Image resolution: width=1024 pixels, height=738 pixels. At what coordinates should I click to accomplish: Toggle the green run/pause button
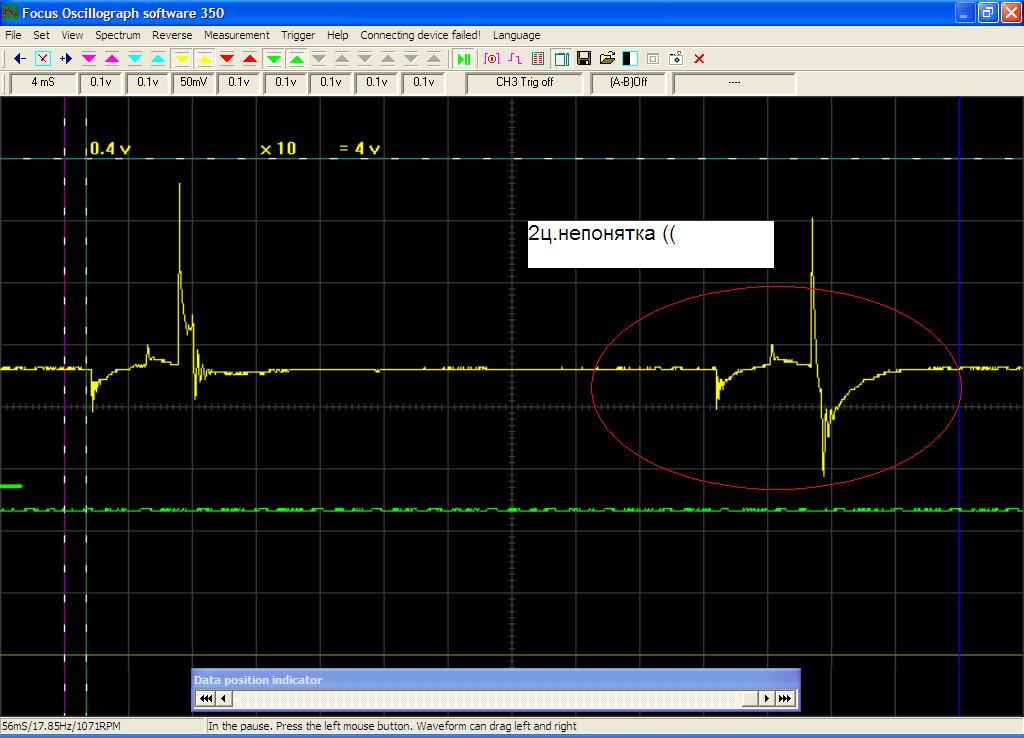tap(464, 59)
